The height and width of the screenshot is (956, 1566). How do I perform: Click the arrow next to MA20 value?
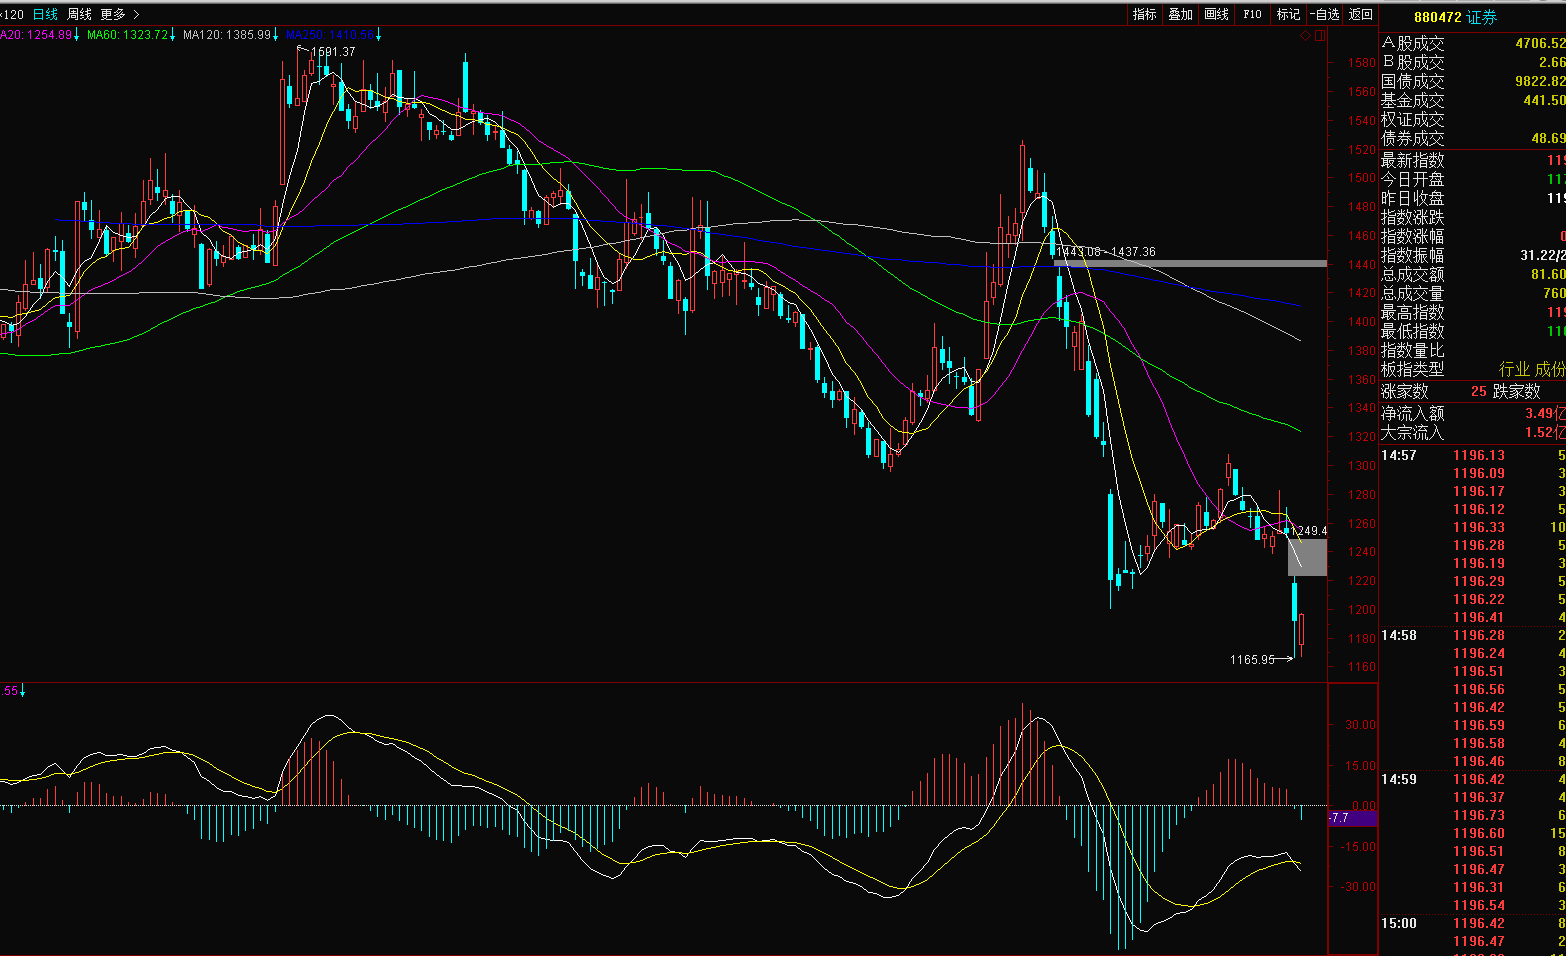(x=77, y=35)
